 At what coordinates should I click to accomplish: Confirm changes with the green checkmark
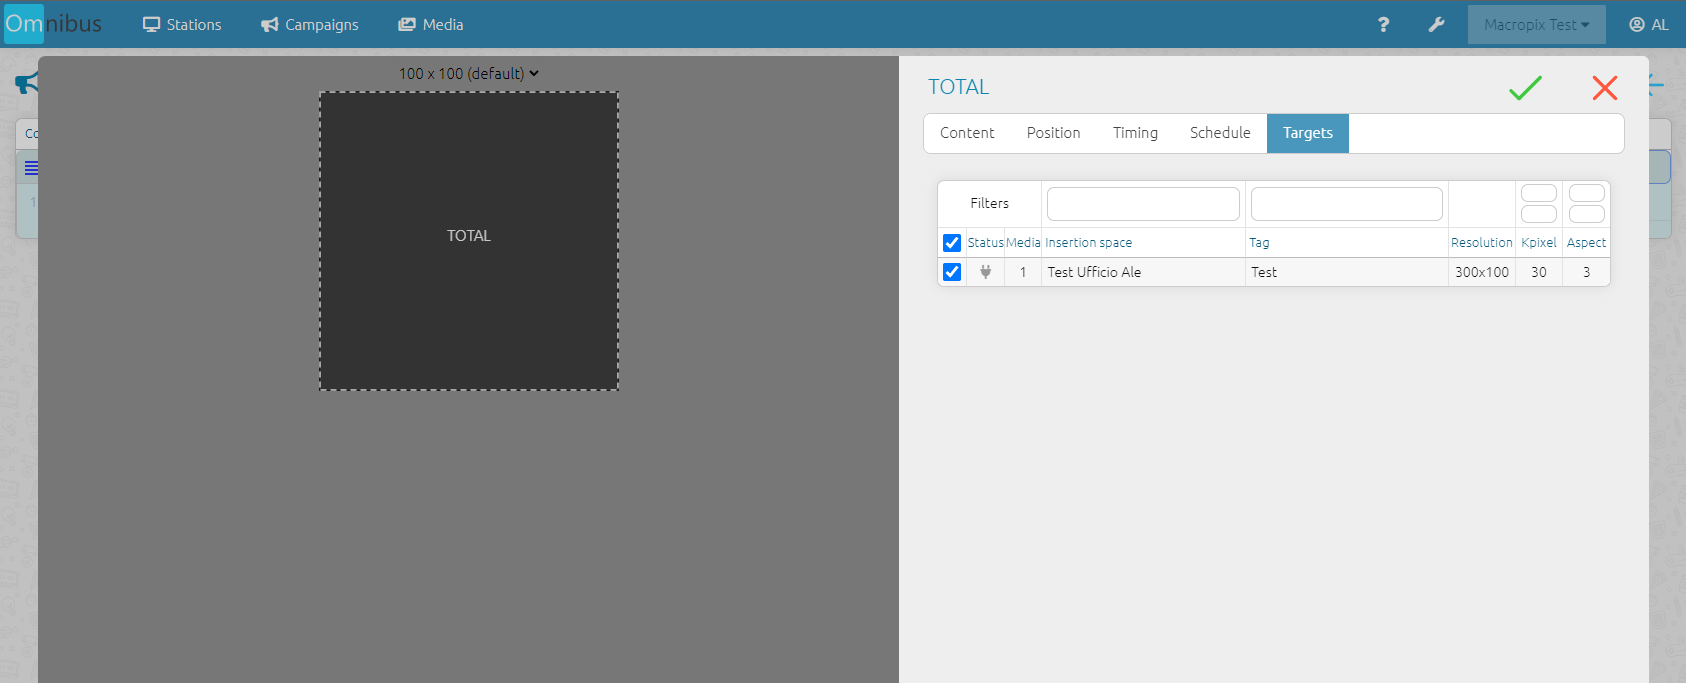tap(1525, 88)
